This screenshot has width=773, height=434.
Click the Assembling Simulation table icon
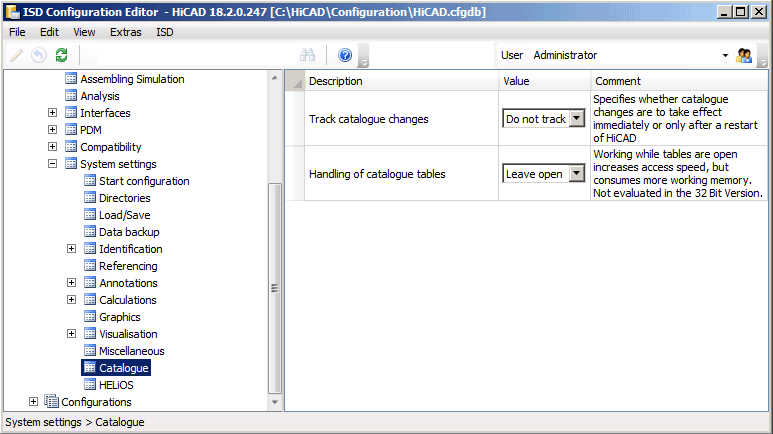coord(71,79)
